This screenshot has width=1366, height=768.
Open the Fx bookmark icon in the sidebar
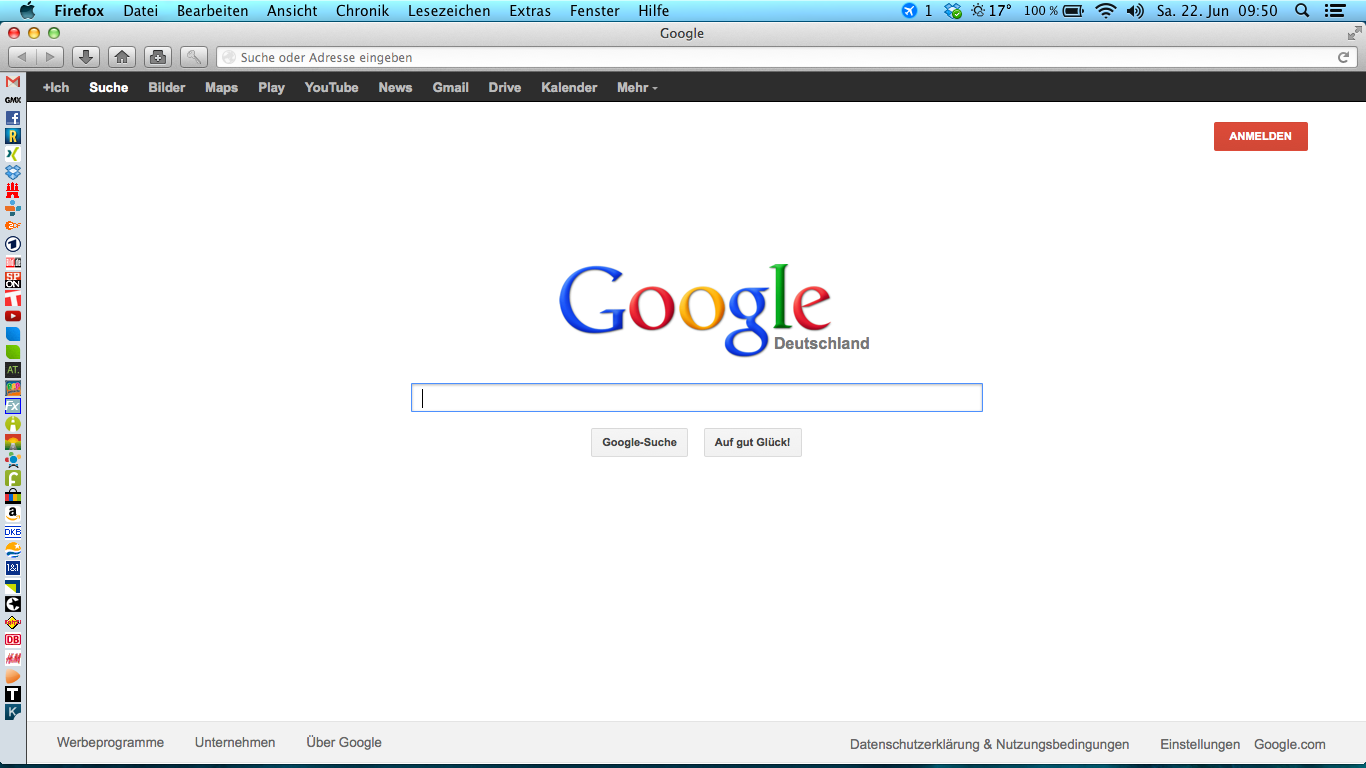[13, 406]
